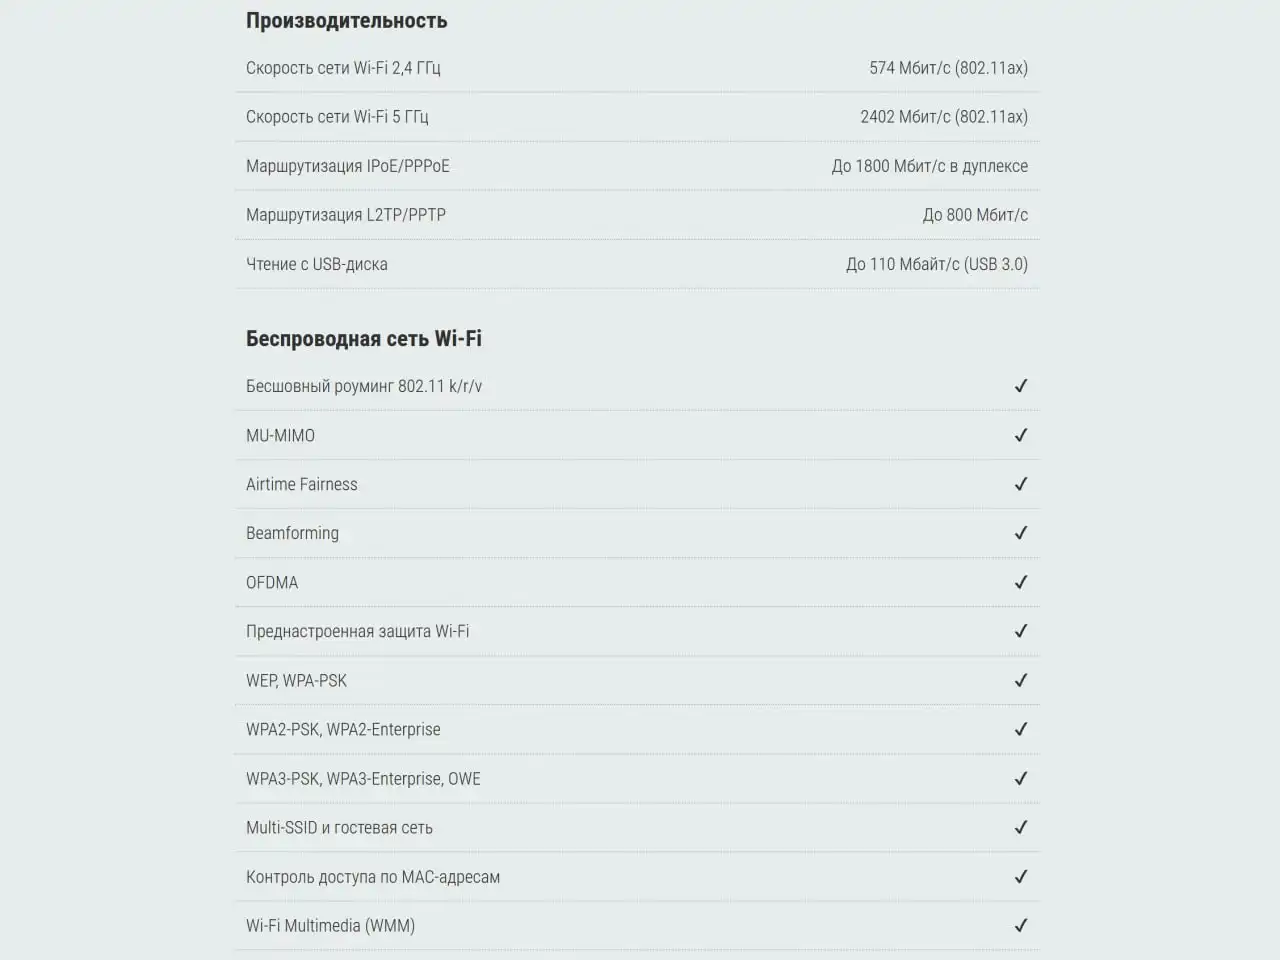Click the 574 Мбит/с (802.11ax) value
The width and height of the screenshot is (1280, 960).
(948, 68)
